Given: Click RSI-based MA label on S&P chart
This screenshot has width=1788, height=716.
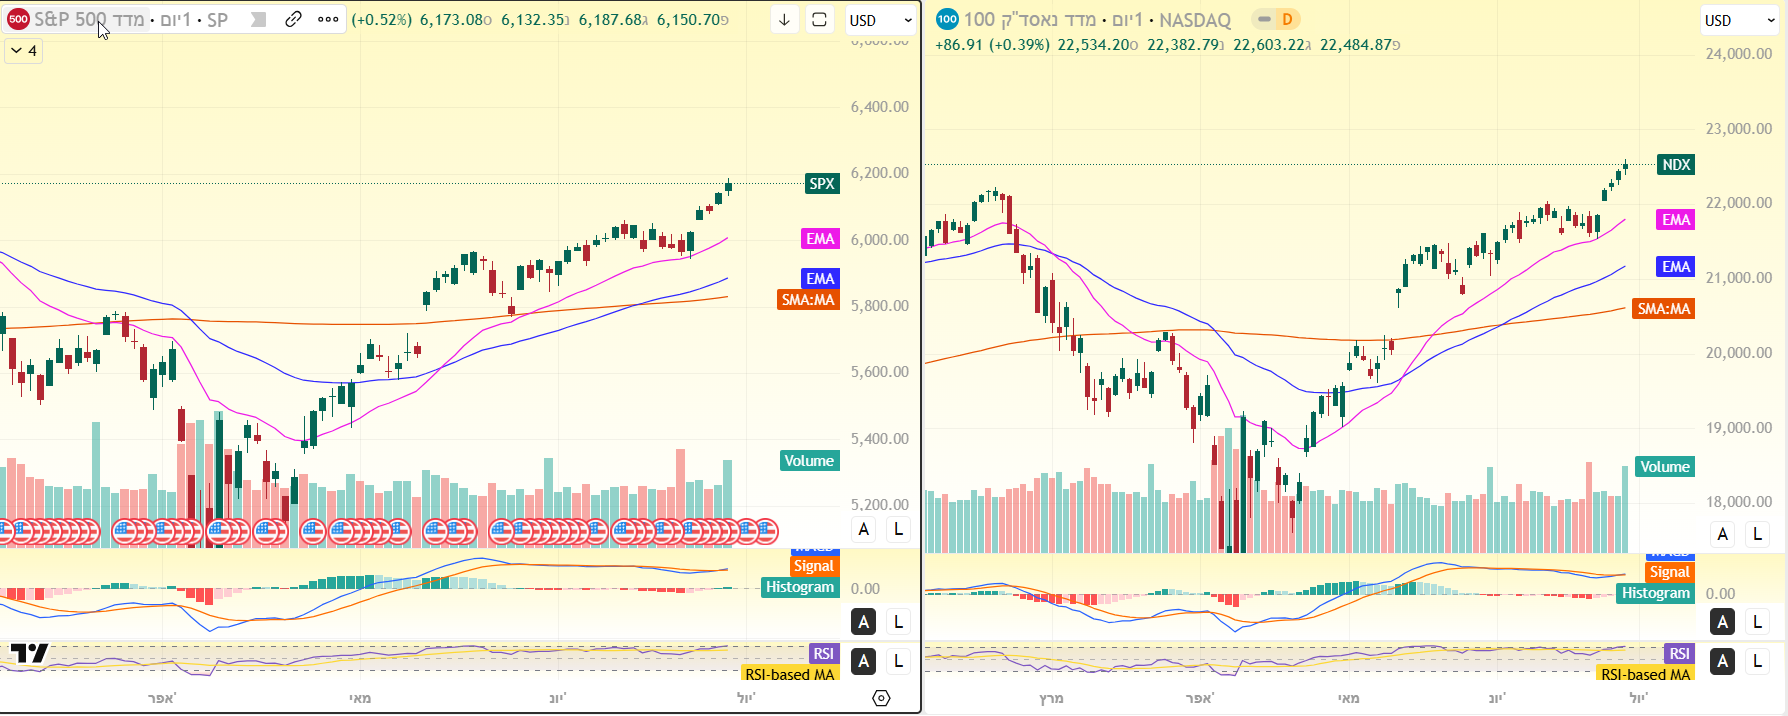Looking at the screenshot, I should (790, 674).
